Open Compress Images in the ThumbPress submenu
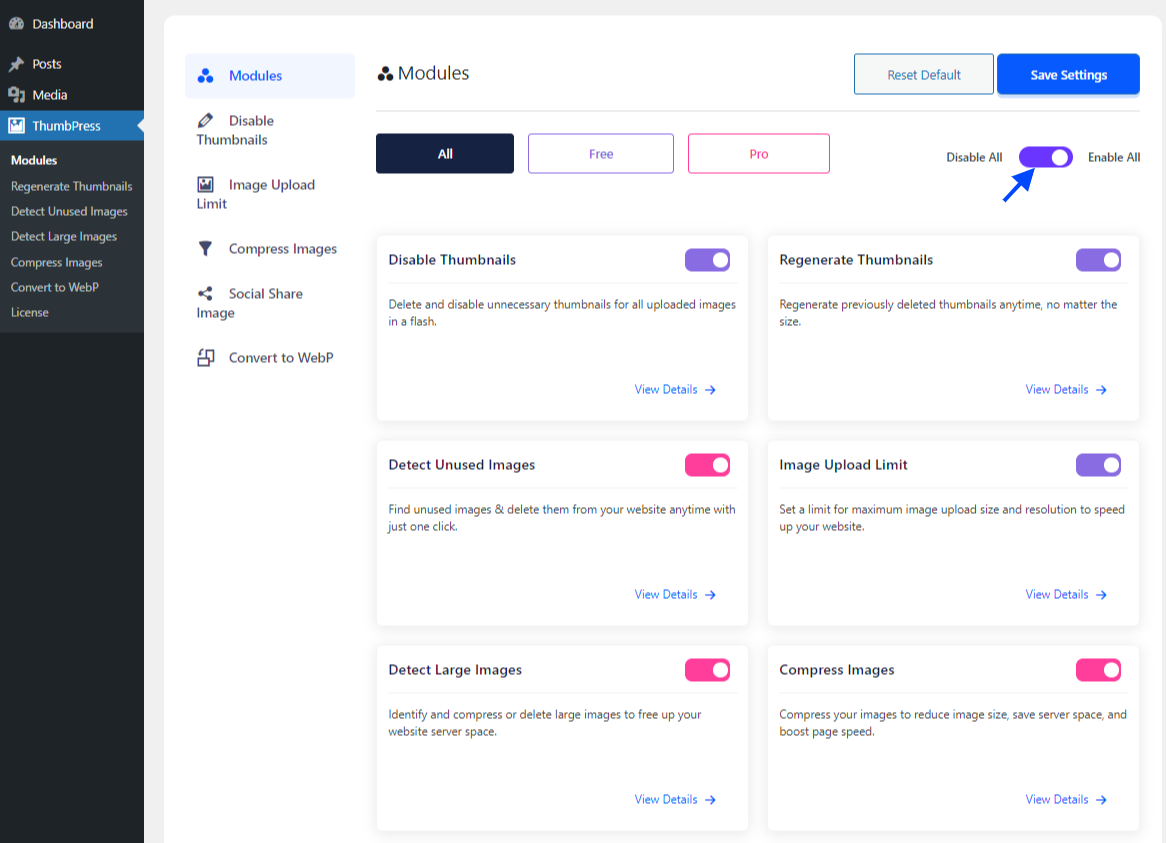1166x843 pixels. click(x=57, y=262)
